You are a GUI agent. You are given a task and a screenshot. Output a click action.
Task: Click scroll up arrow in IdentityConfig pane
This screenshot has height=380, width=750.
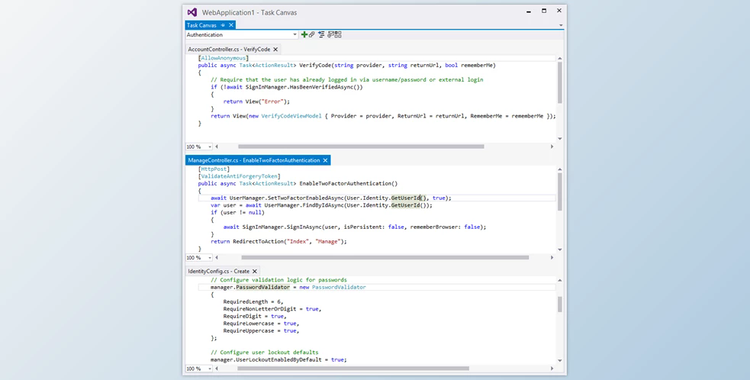(x=560, y=280)
